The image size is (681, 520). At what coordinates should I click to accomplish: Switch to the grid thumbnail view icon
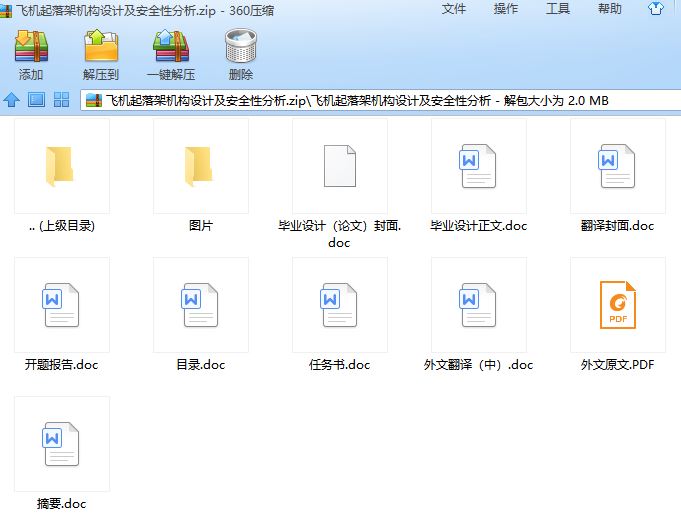pos(61,100)
